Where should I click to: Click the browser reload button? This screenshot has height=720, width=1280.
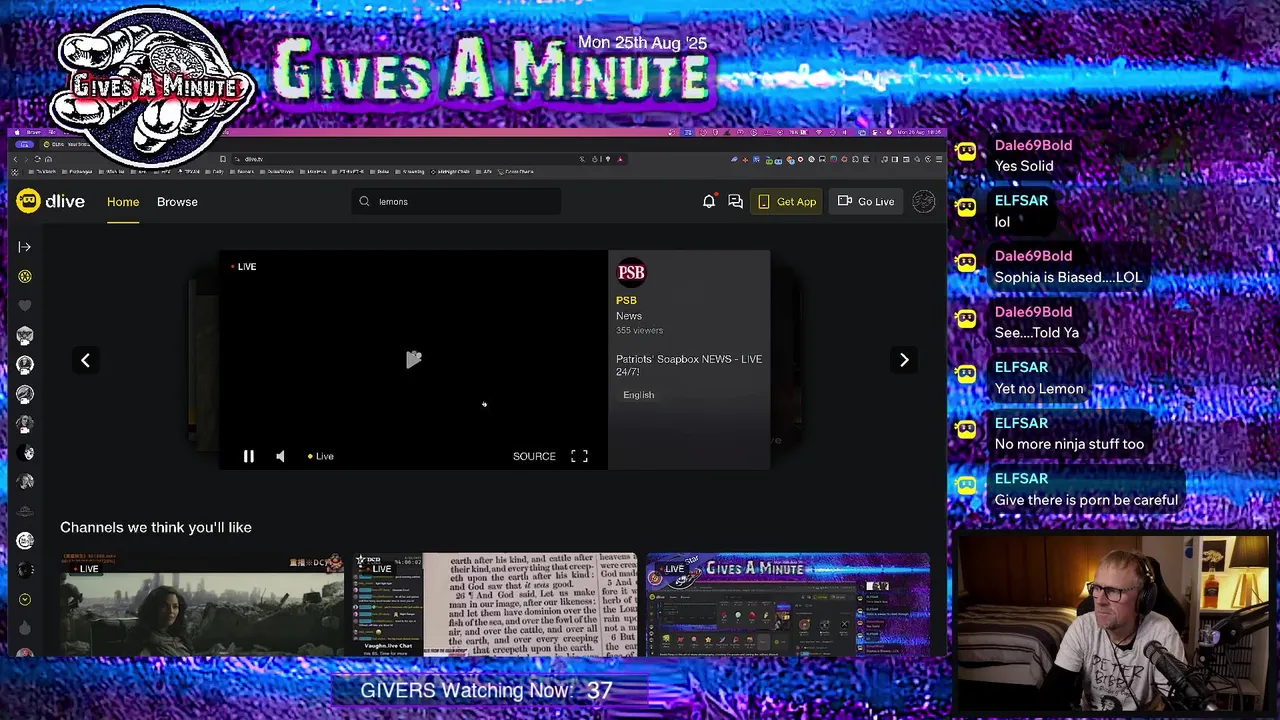[38, 159]
